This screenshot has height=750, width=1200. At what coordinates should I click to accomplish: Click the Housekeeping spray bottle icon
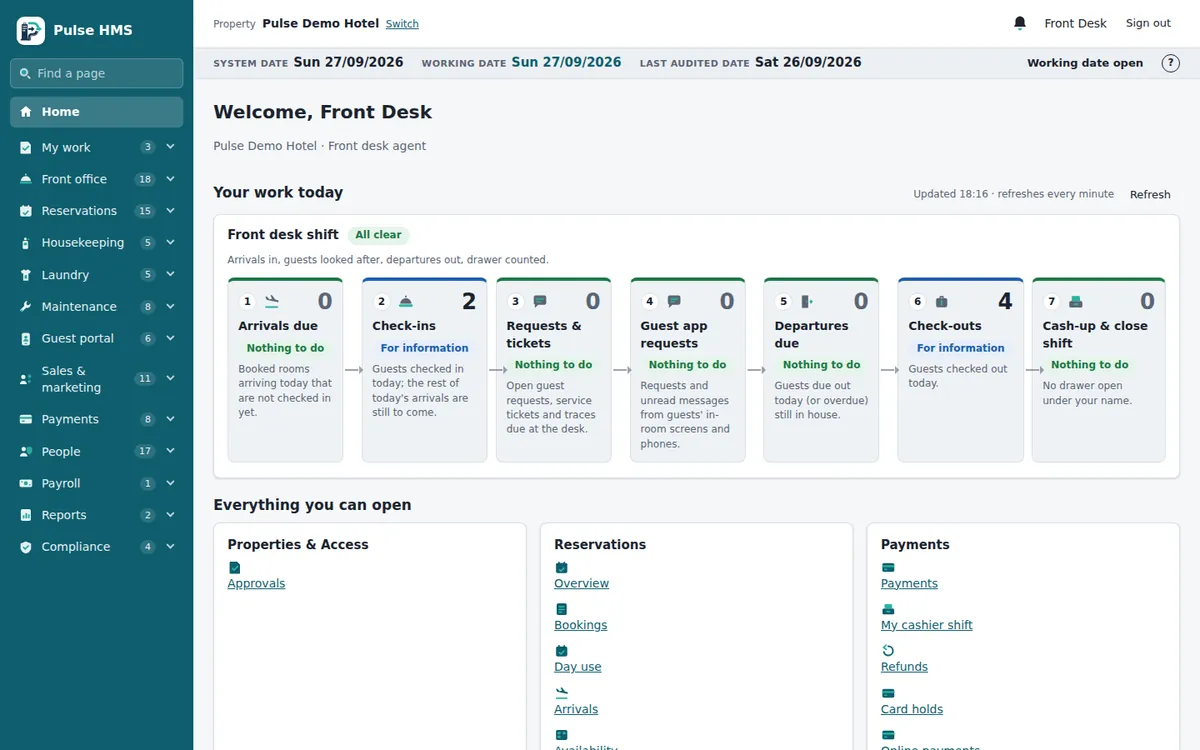[x=26, y=243]
